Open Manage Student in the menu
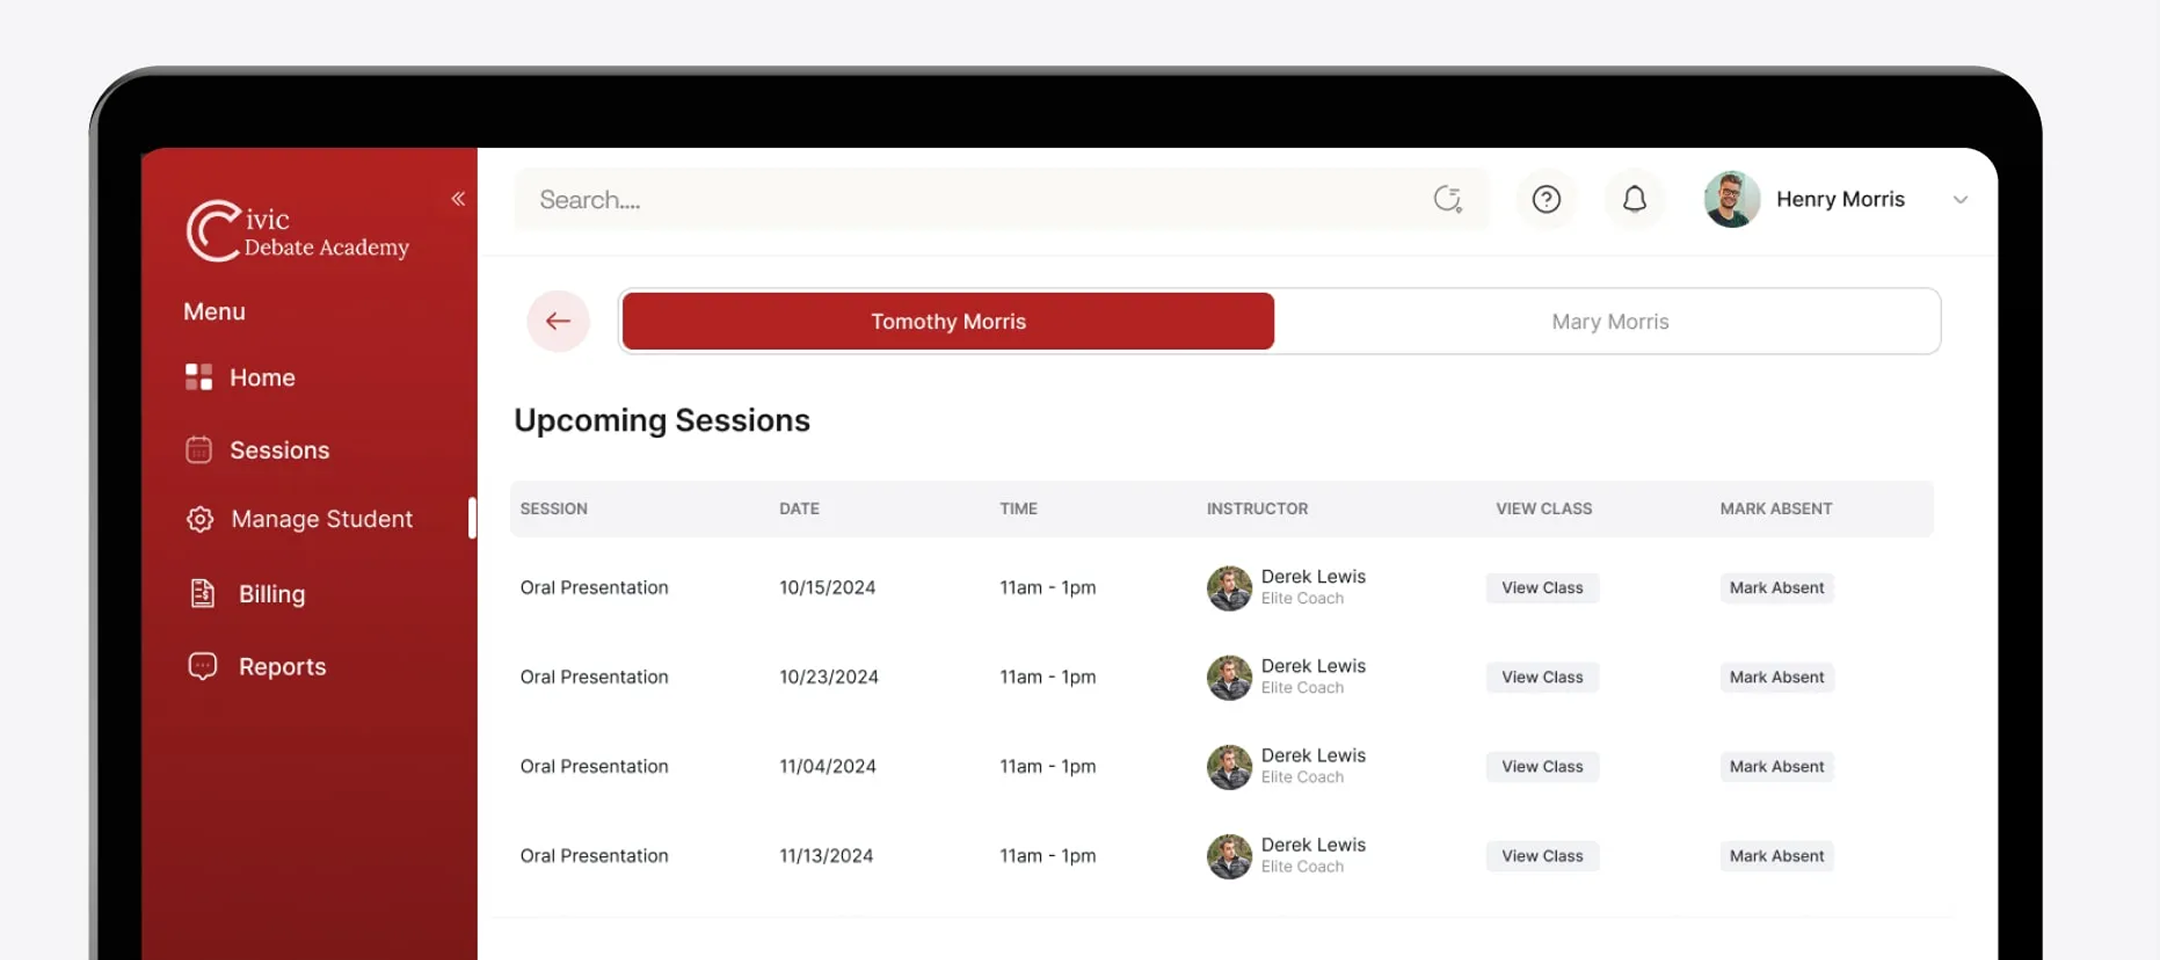The height and width of the screenshot is (960, 2160). coord(322,519)
